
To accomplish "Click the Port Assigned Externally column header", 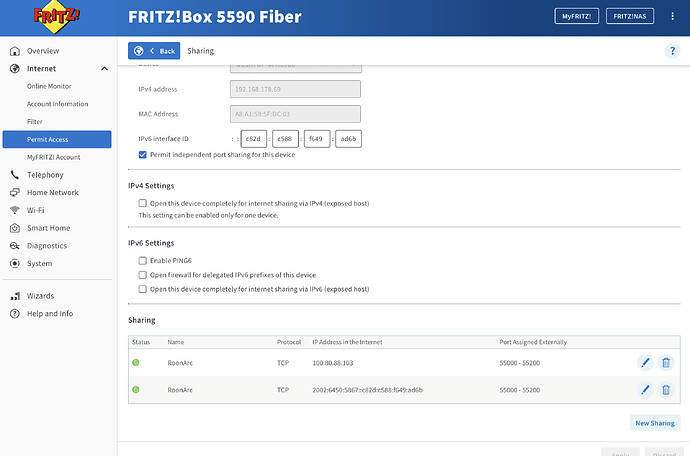I will pos(533,342).
